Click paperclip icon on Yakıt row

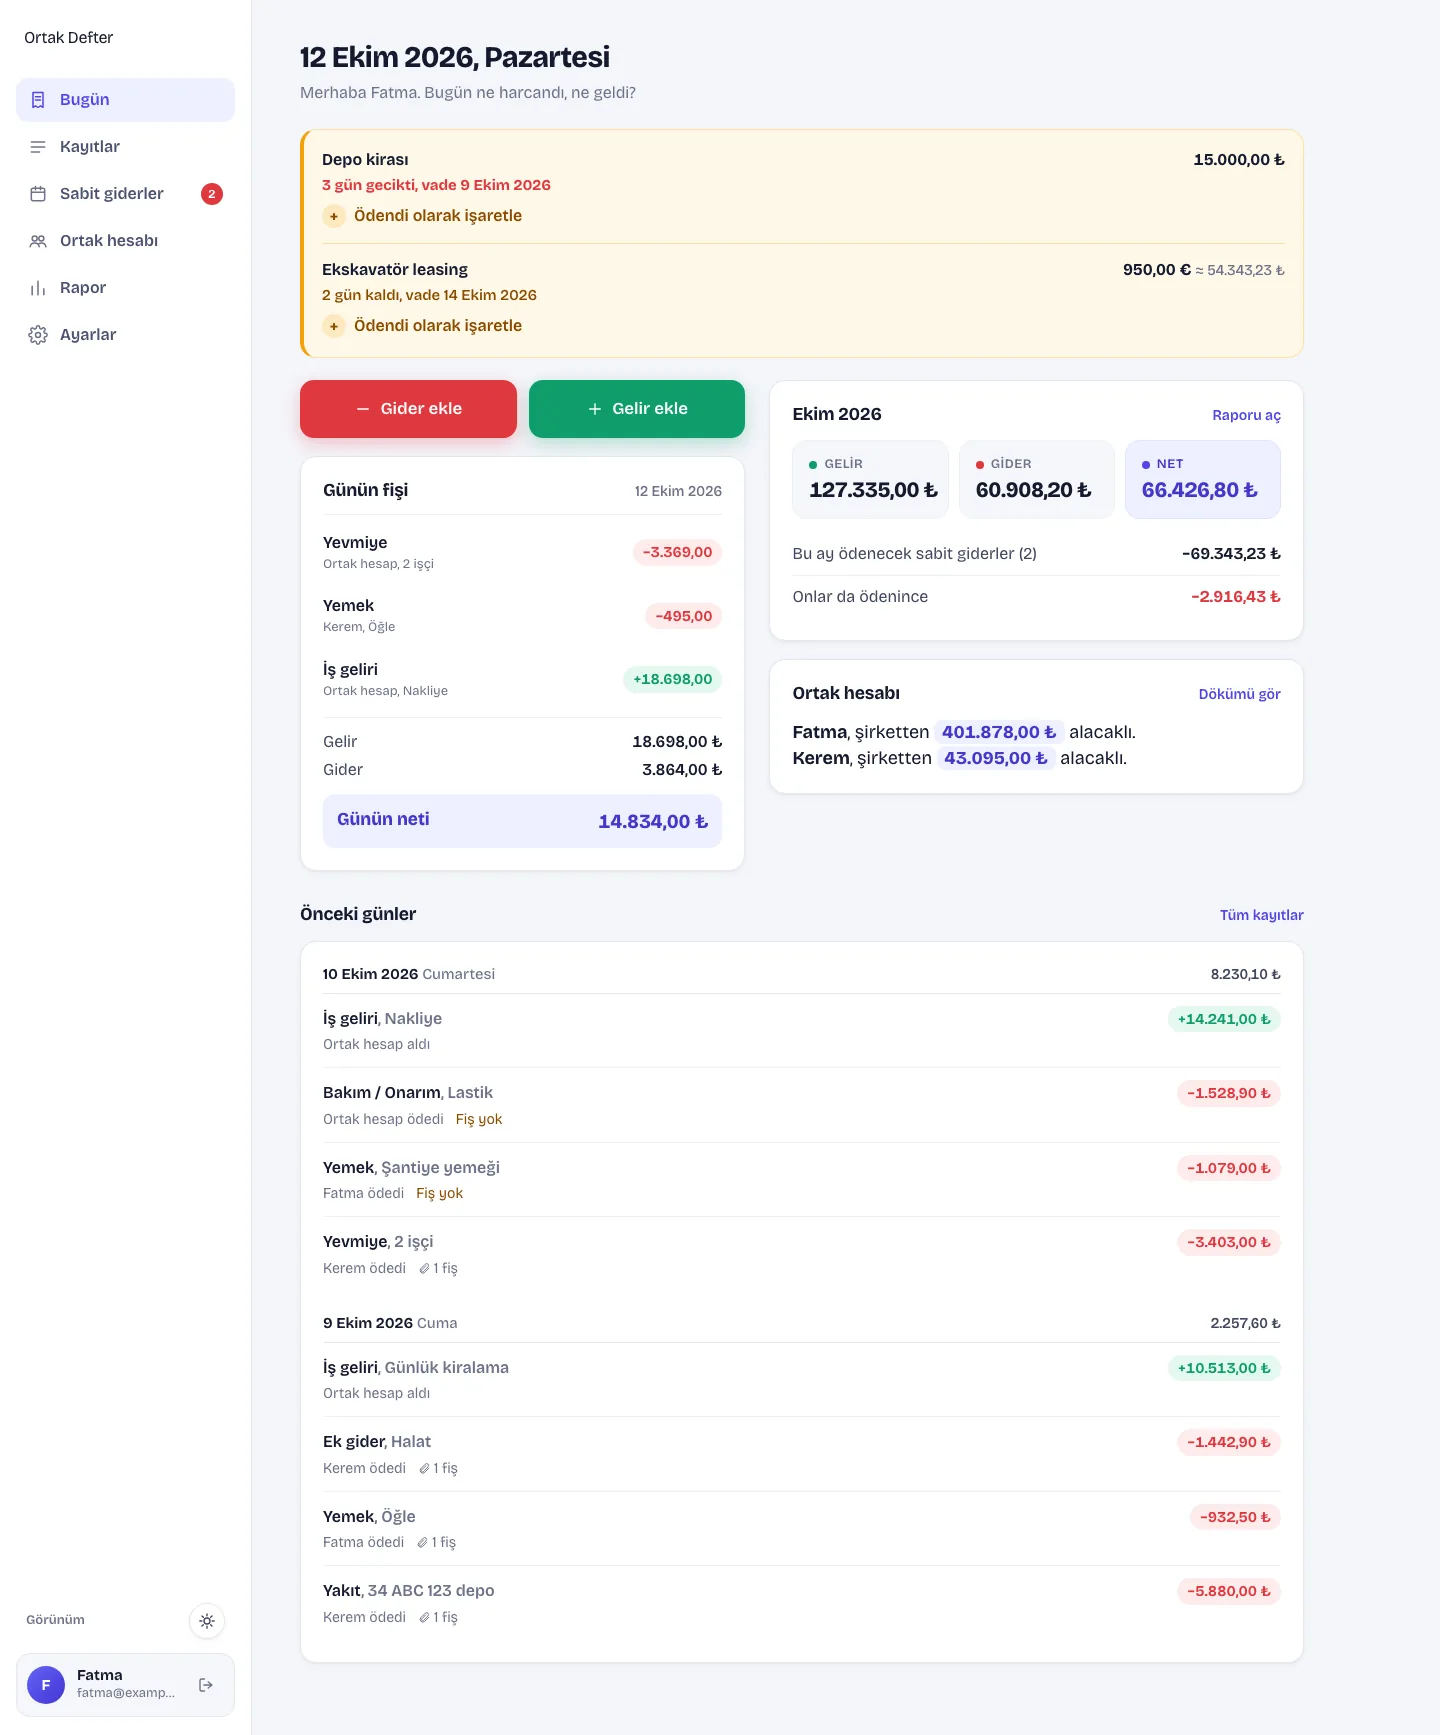coord(424,1617)
